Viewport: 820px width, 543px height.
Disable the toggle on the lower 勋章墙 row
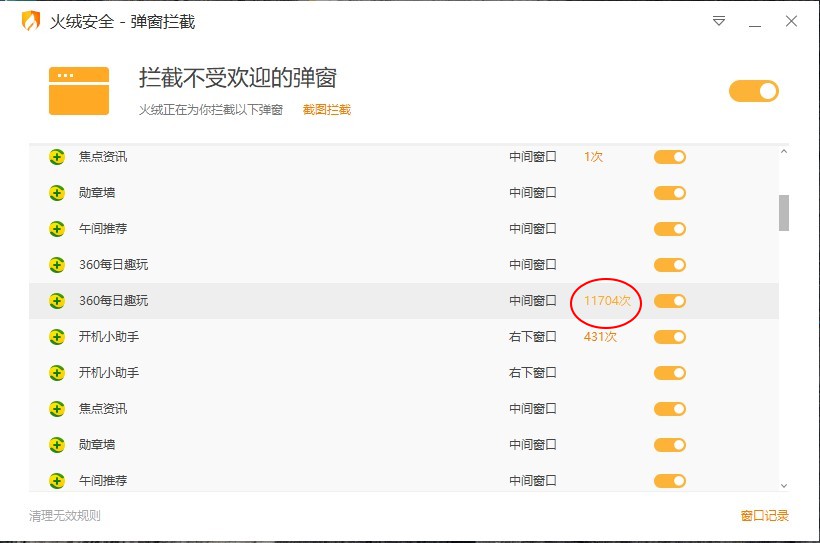click(669, 445)
